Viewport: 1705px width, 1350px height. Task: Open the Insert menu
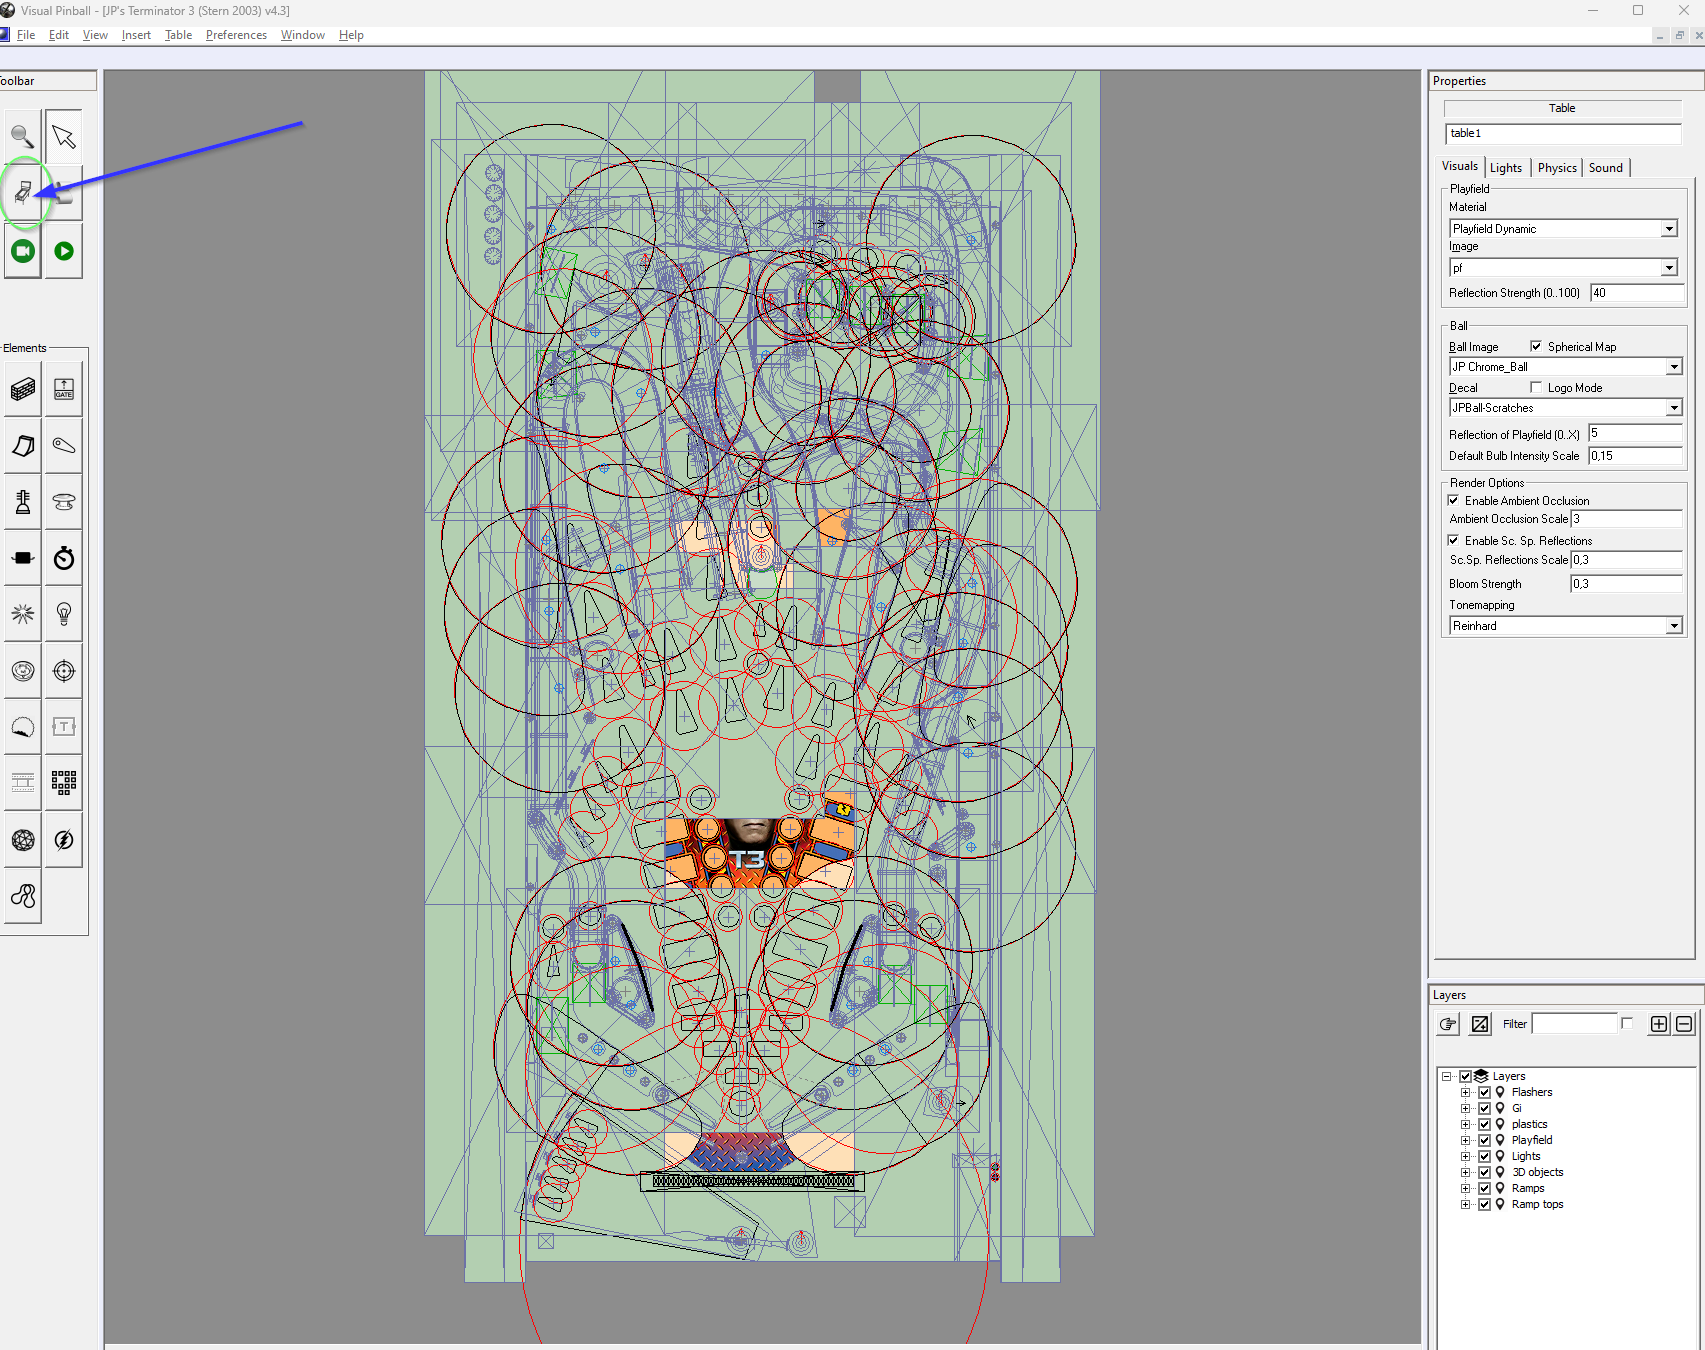click(x=136, y=35)
